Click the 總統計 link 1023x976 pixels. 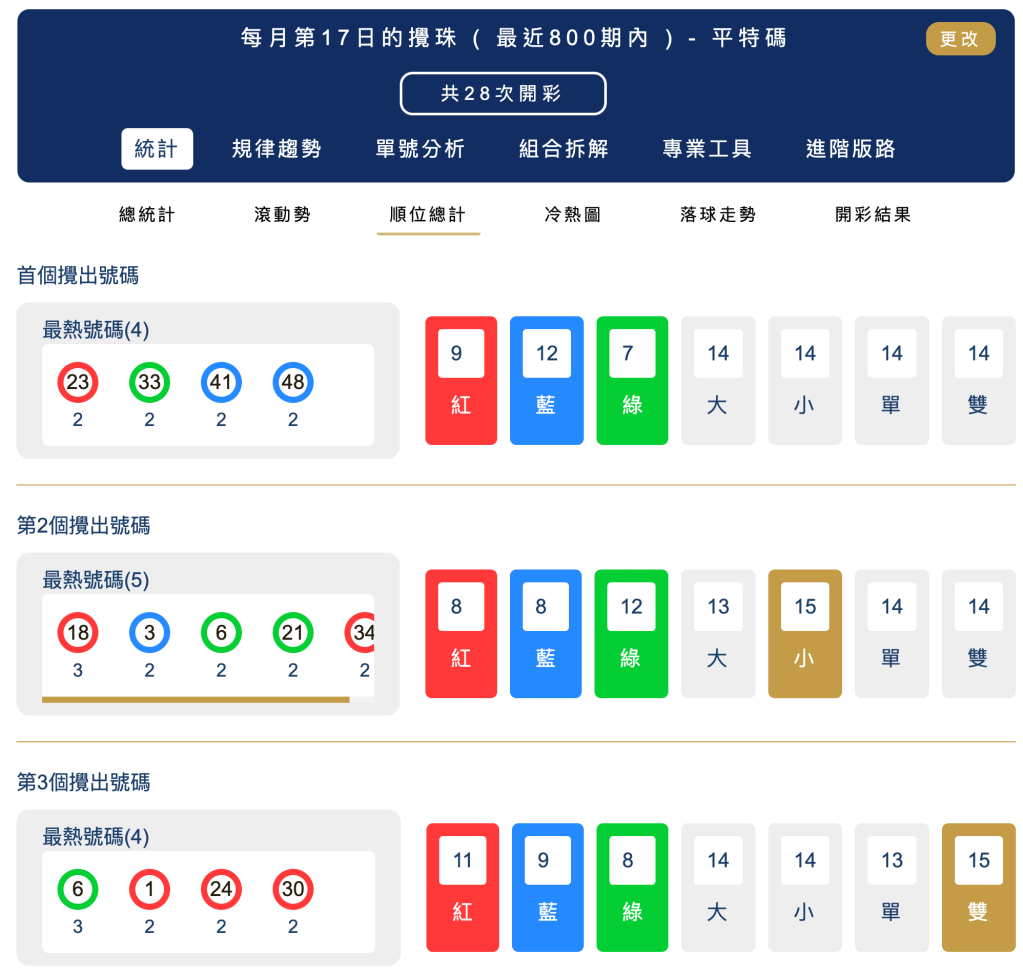pyautogui.click(x=144, y=214)
